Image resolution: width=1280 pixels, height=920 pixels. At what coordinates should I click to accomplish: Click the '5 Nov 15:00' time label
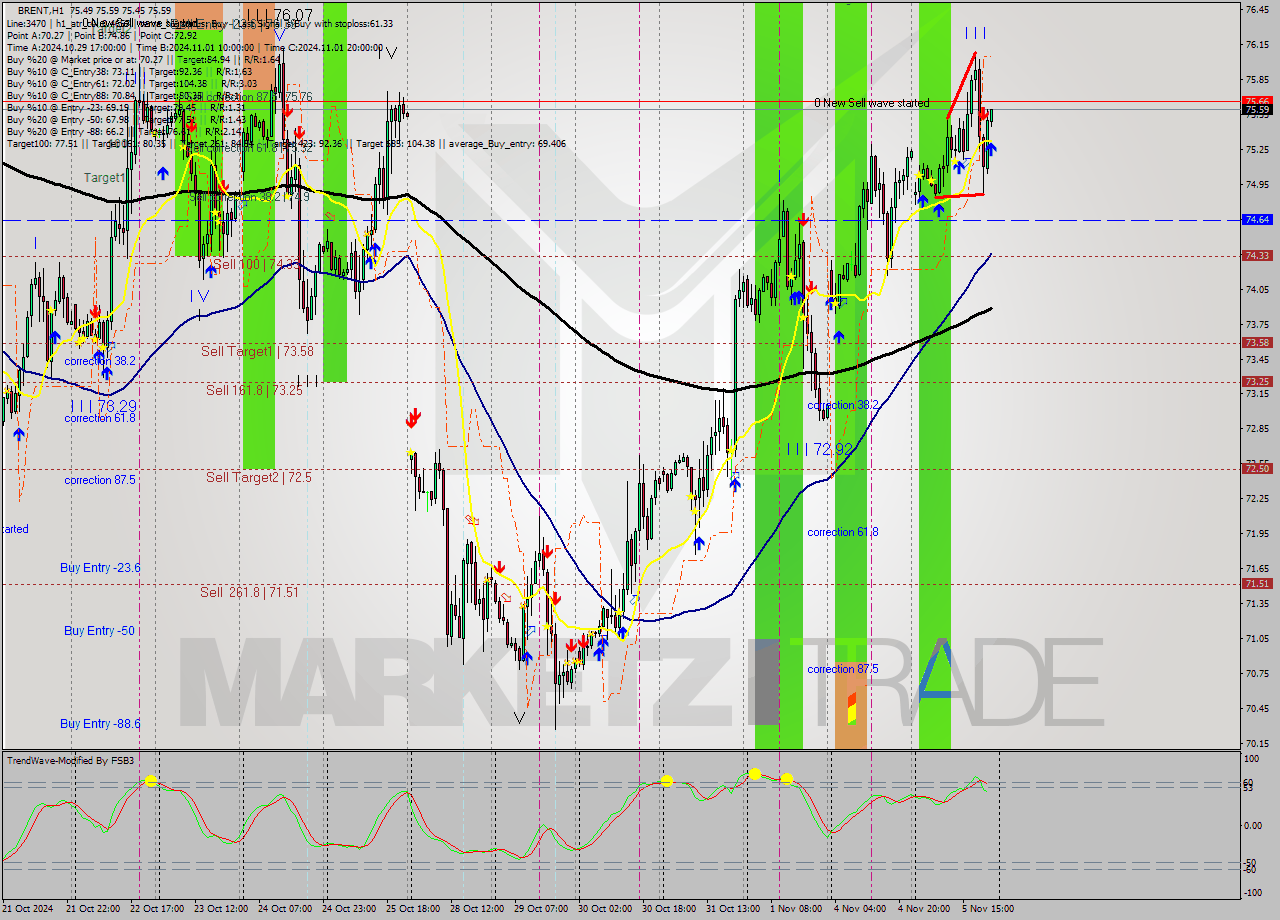coord(989,909)
